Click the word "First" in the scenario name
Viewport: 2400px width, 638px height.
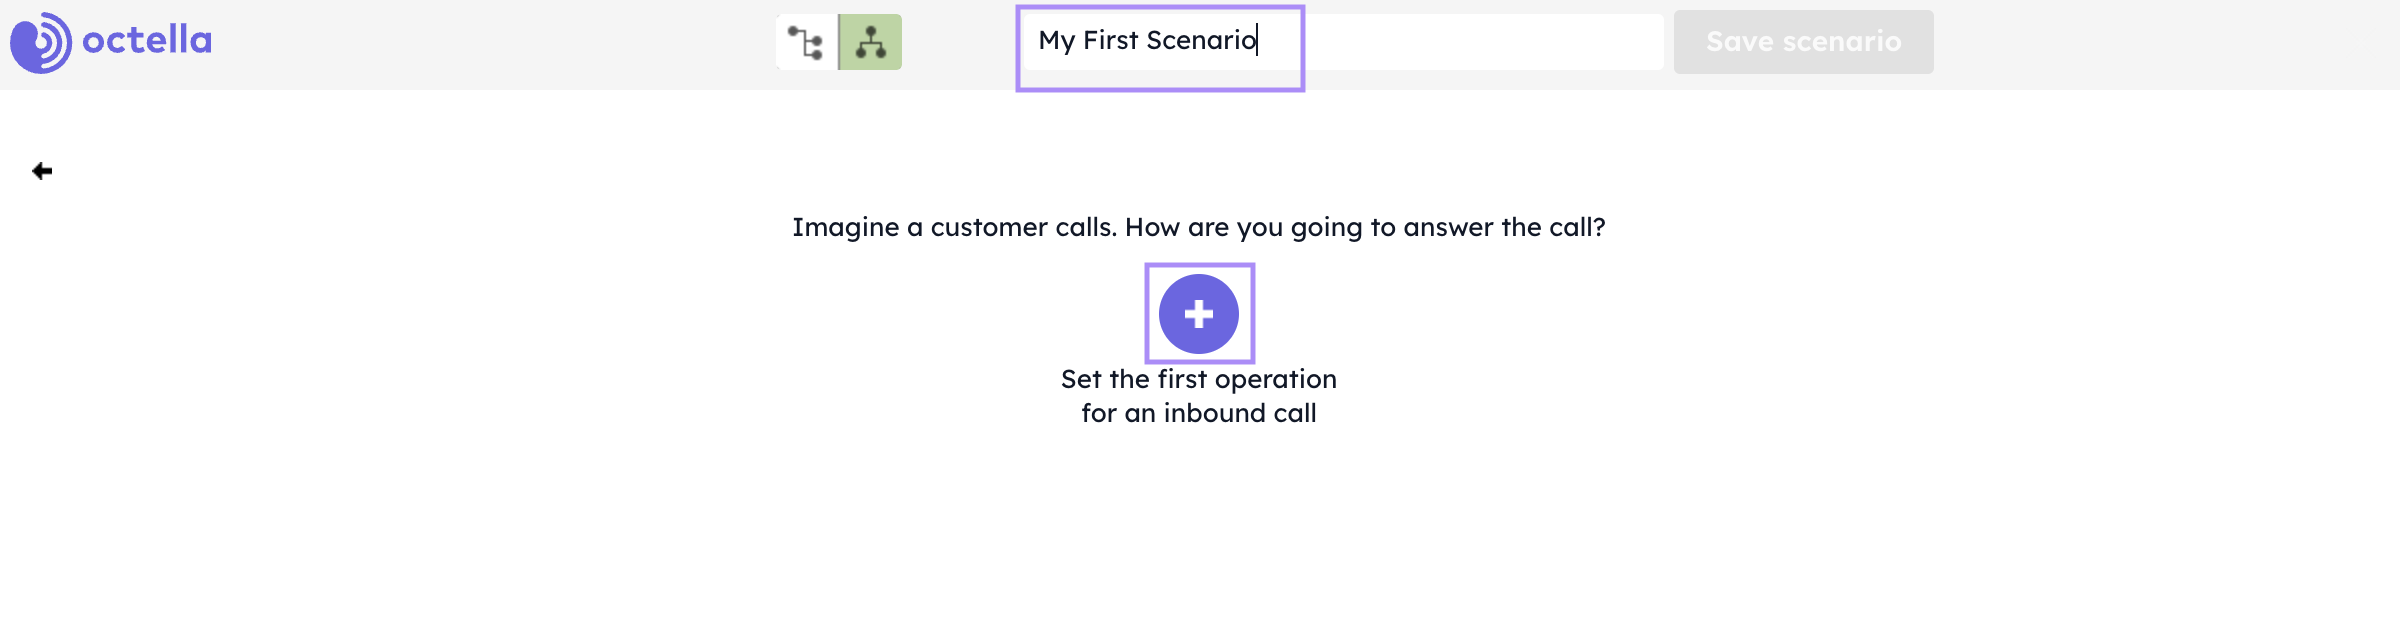pyautogui.click(x=1110, y=41)
